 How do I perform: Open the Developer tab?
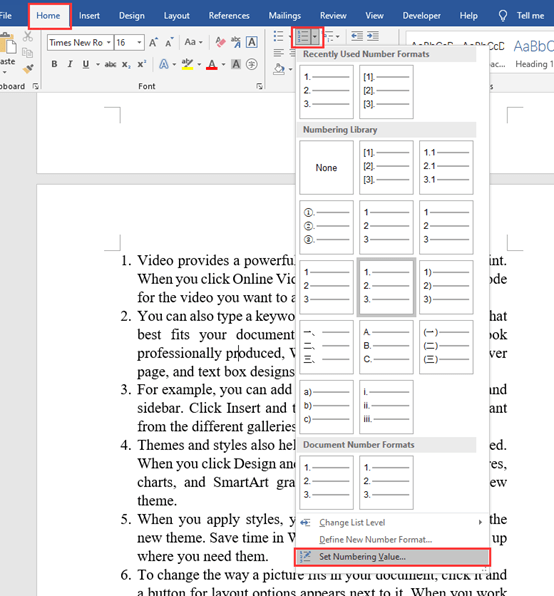click(422, 16)
